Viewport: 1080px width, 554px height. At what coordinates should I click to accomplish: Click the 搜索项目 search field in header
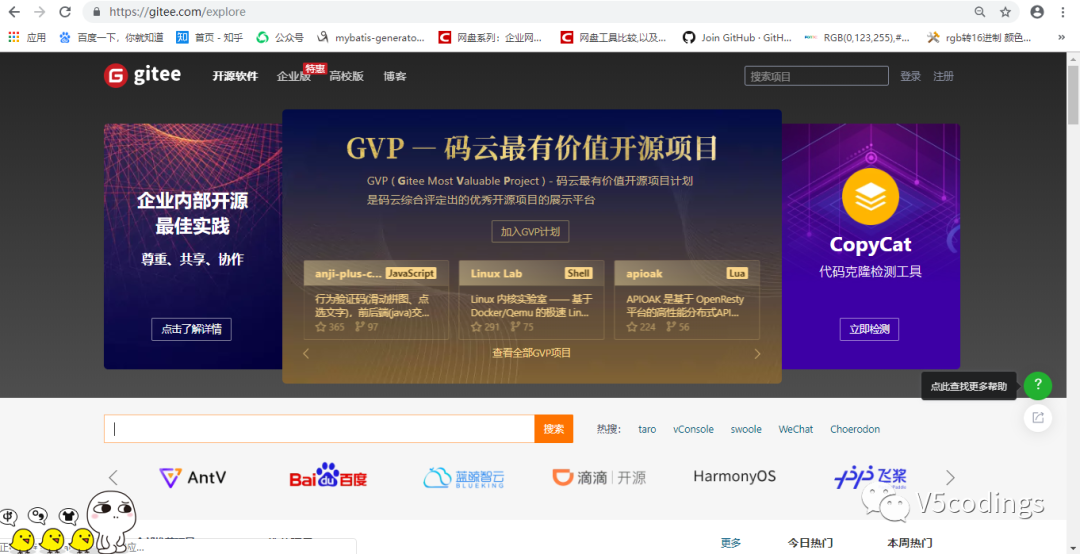coord(816,77)
